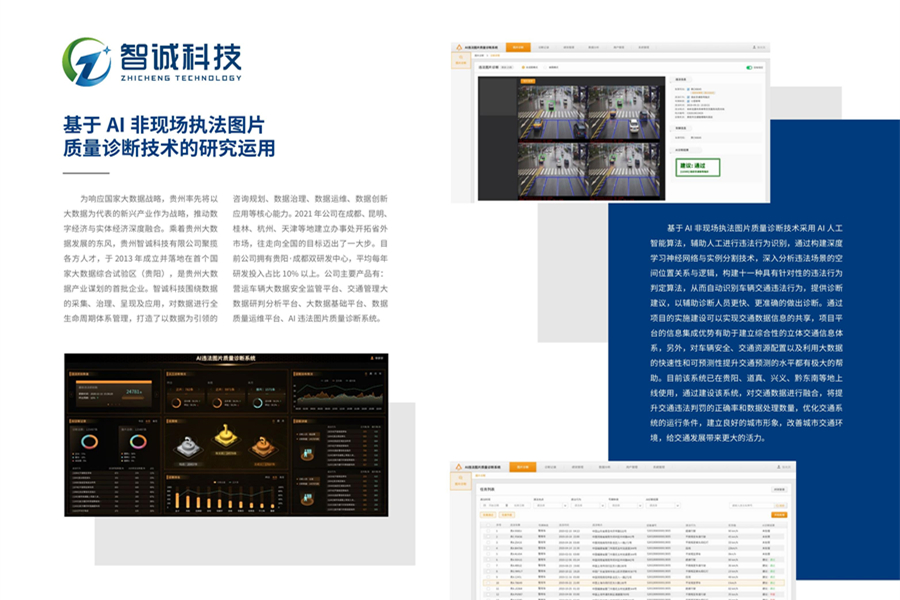Select the orange radio button beside the diagnosis title
Image resolution: width=900 pixels, height=600 pixels.
click(x=521, y=68)
